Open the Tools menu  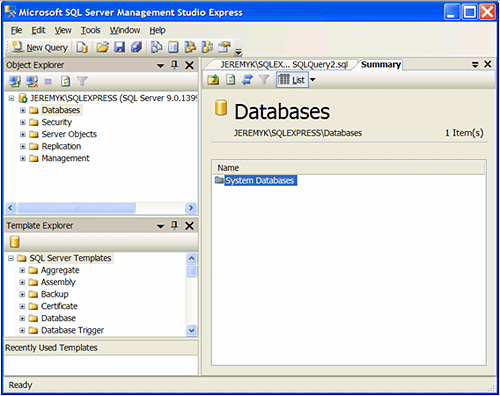click(x=90, y=30)
